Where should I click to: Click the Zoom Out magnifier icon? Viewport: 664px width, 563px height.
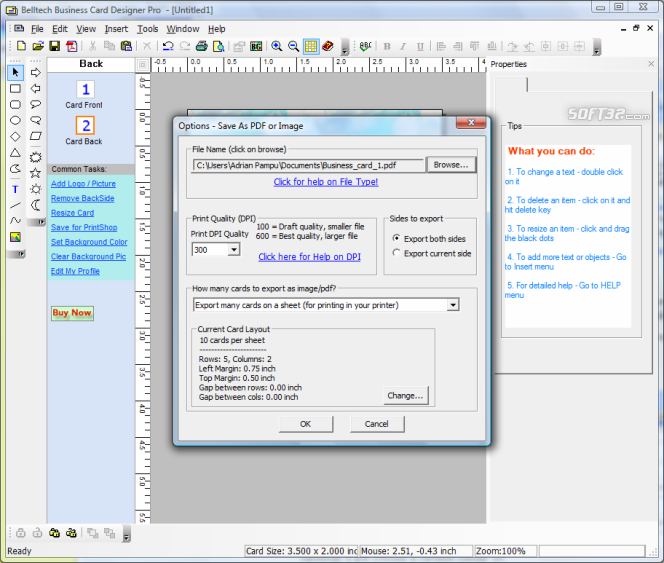pyautogui.click(x=293, y=46)
